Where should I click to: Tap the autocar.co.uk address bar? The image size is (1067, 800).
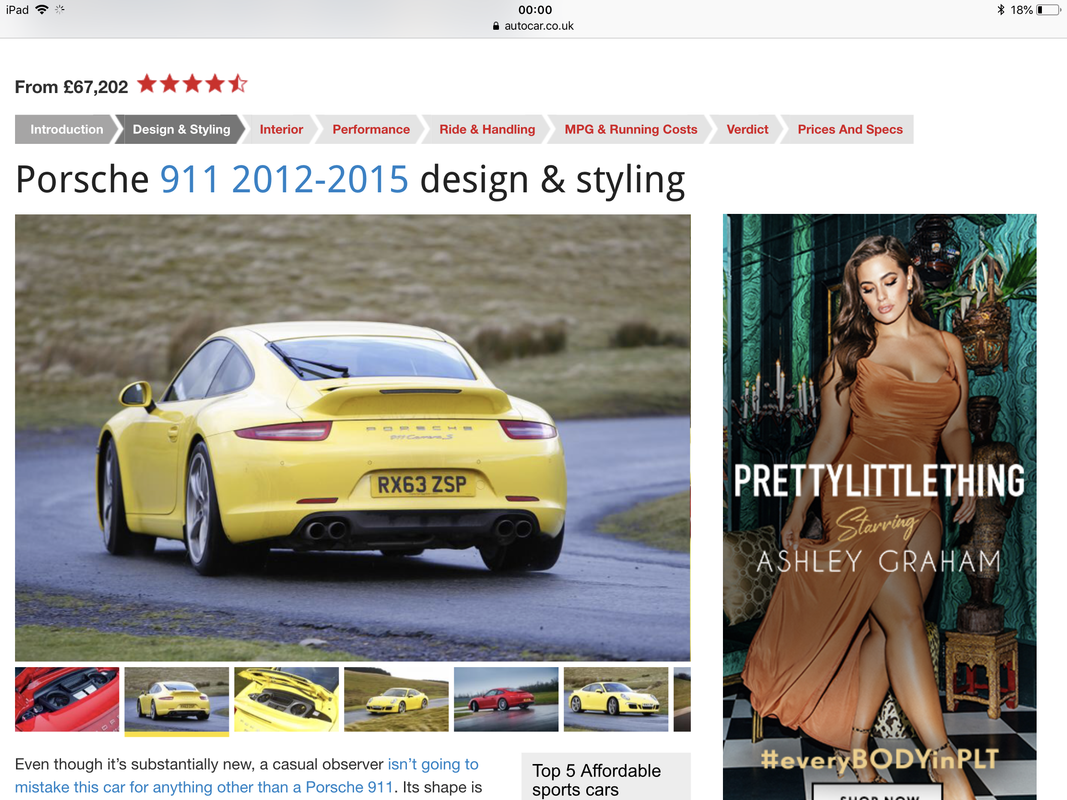coord(534,26)
